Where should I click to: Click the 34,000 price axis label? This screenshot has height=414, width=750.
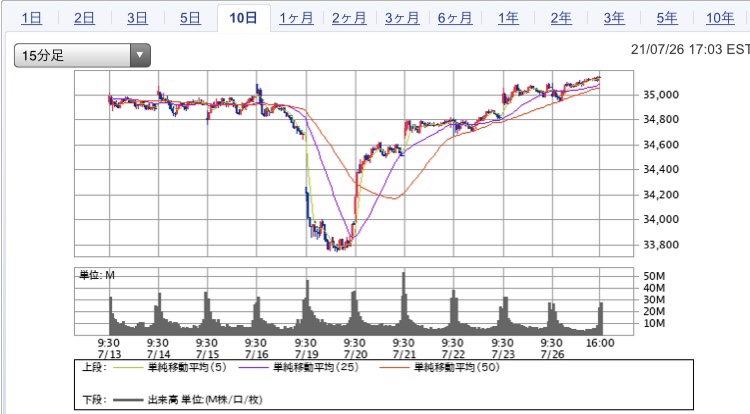[661, 219]
